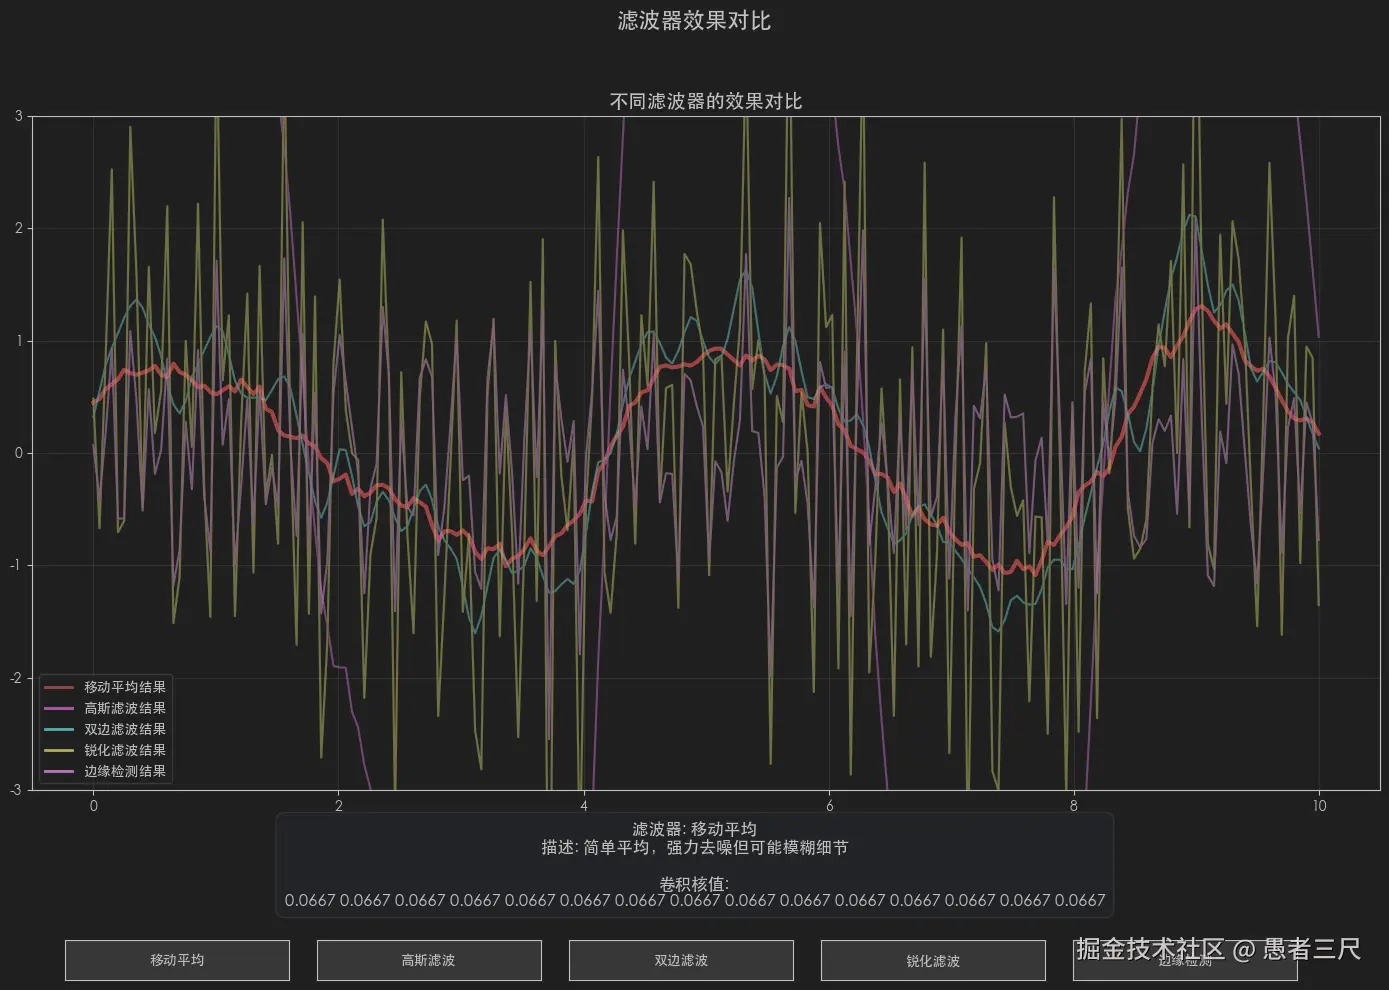This screenshot has height=990, width=1389.
Task: Click the description line starting with 描述
Action: click(x=694, y=847)
